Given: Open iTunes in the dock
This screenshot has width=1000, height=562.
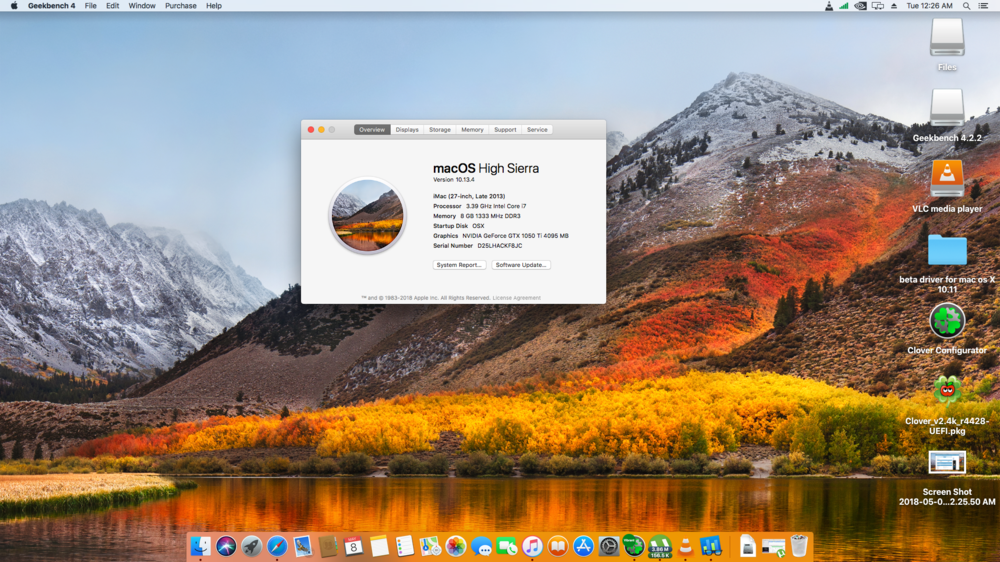Looking at the screenshot, I should [532, 546].
